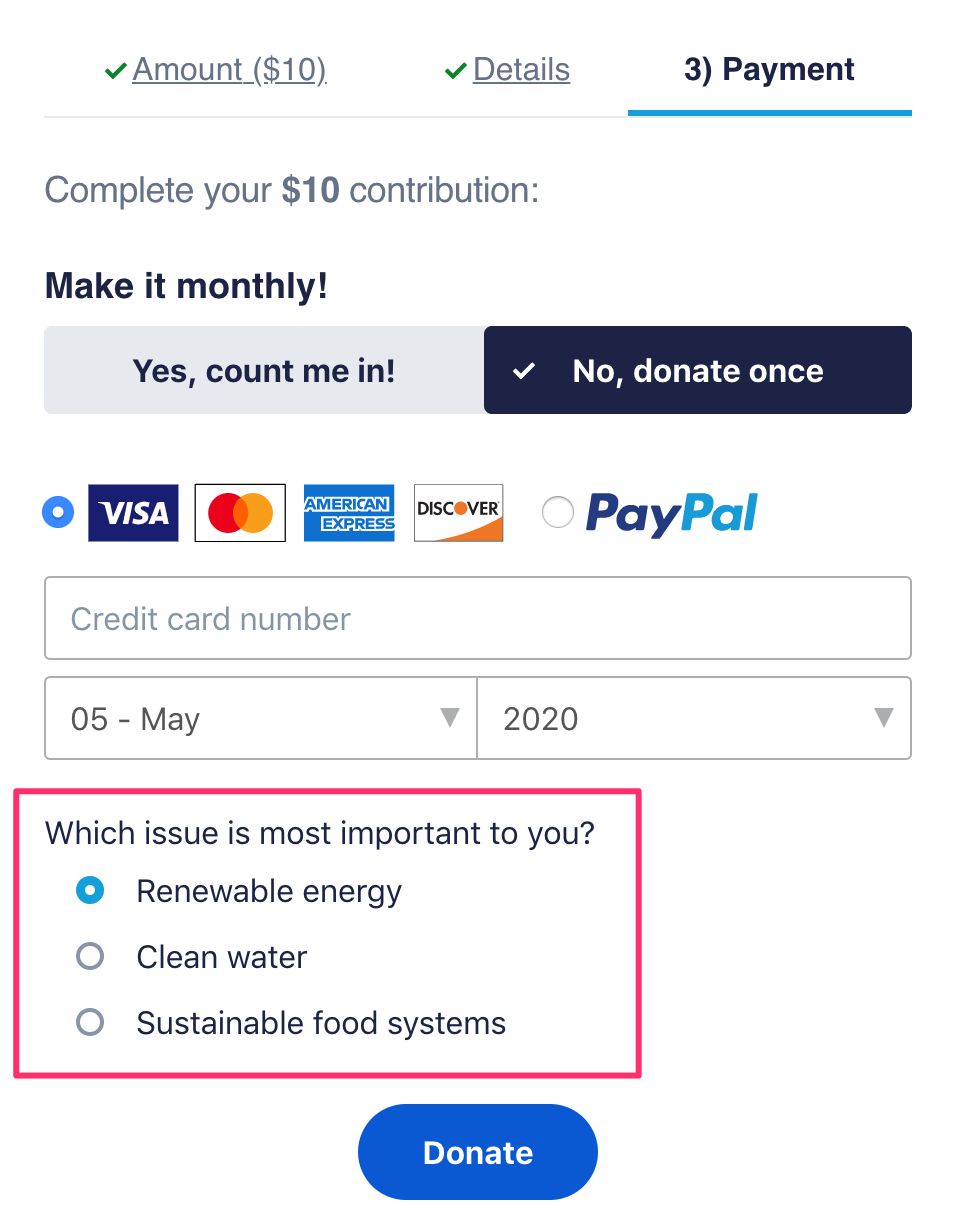This screenshot has height=1230, width=972.
Task: Select the Renewable energy option
Action: [90, 891]
